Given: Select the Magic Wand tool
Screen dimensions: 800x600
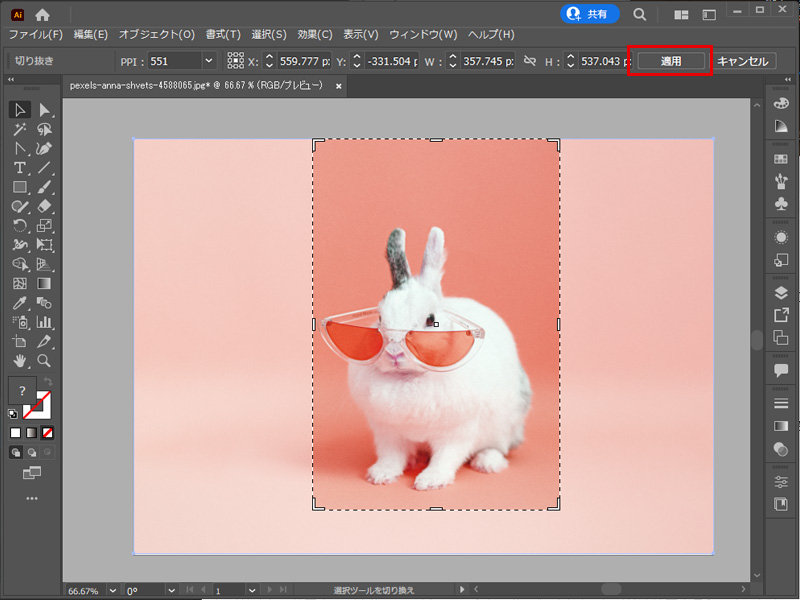Looking at the screenshot, I should click(x=20, y=129).
